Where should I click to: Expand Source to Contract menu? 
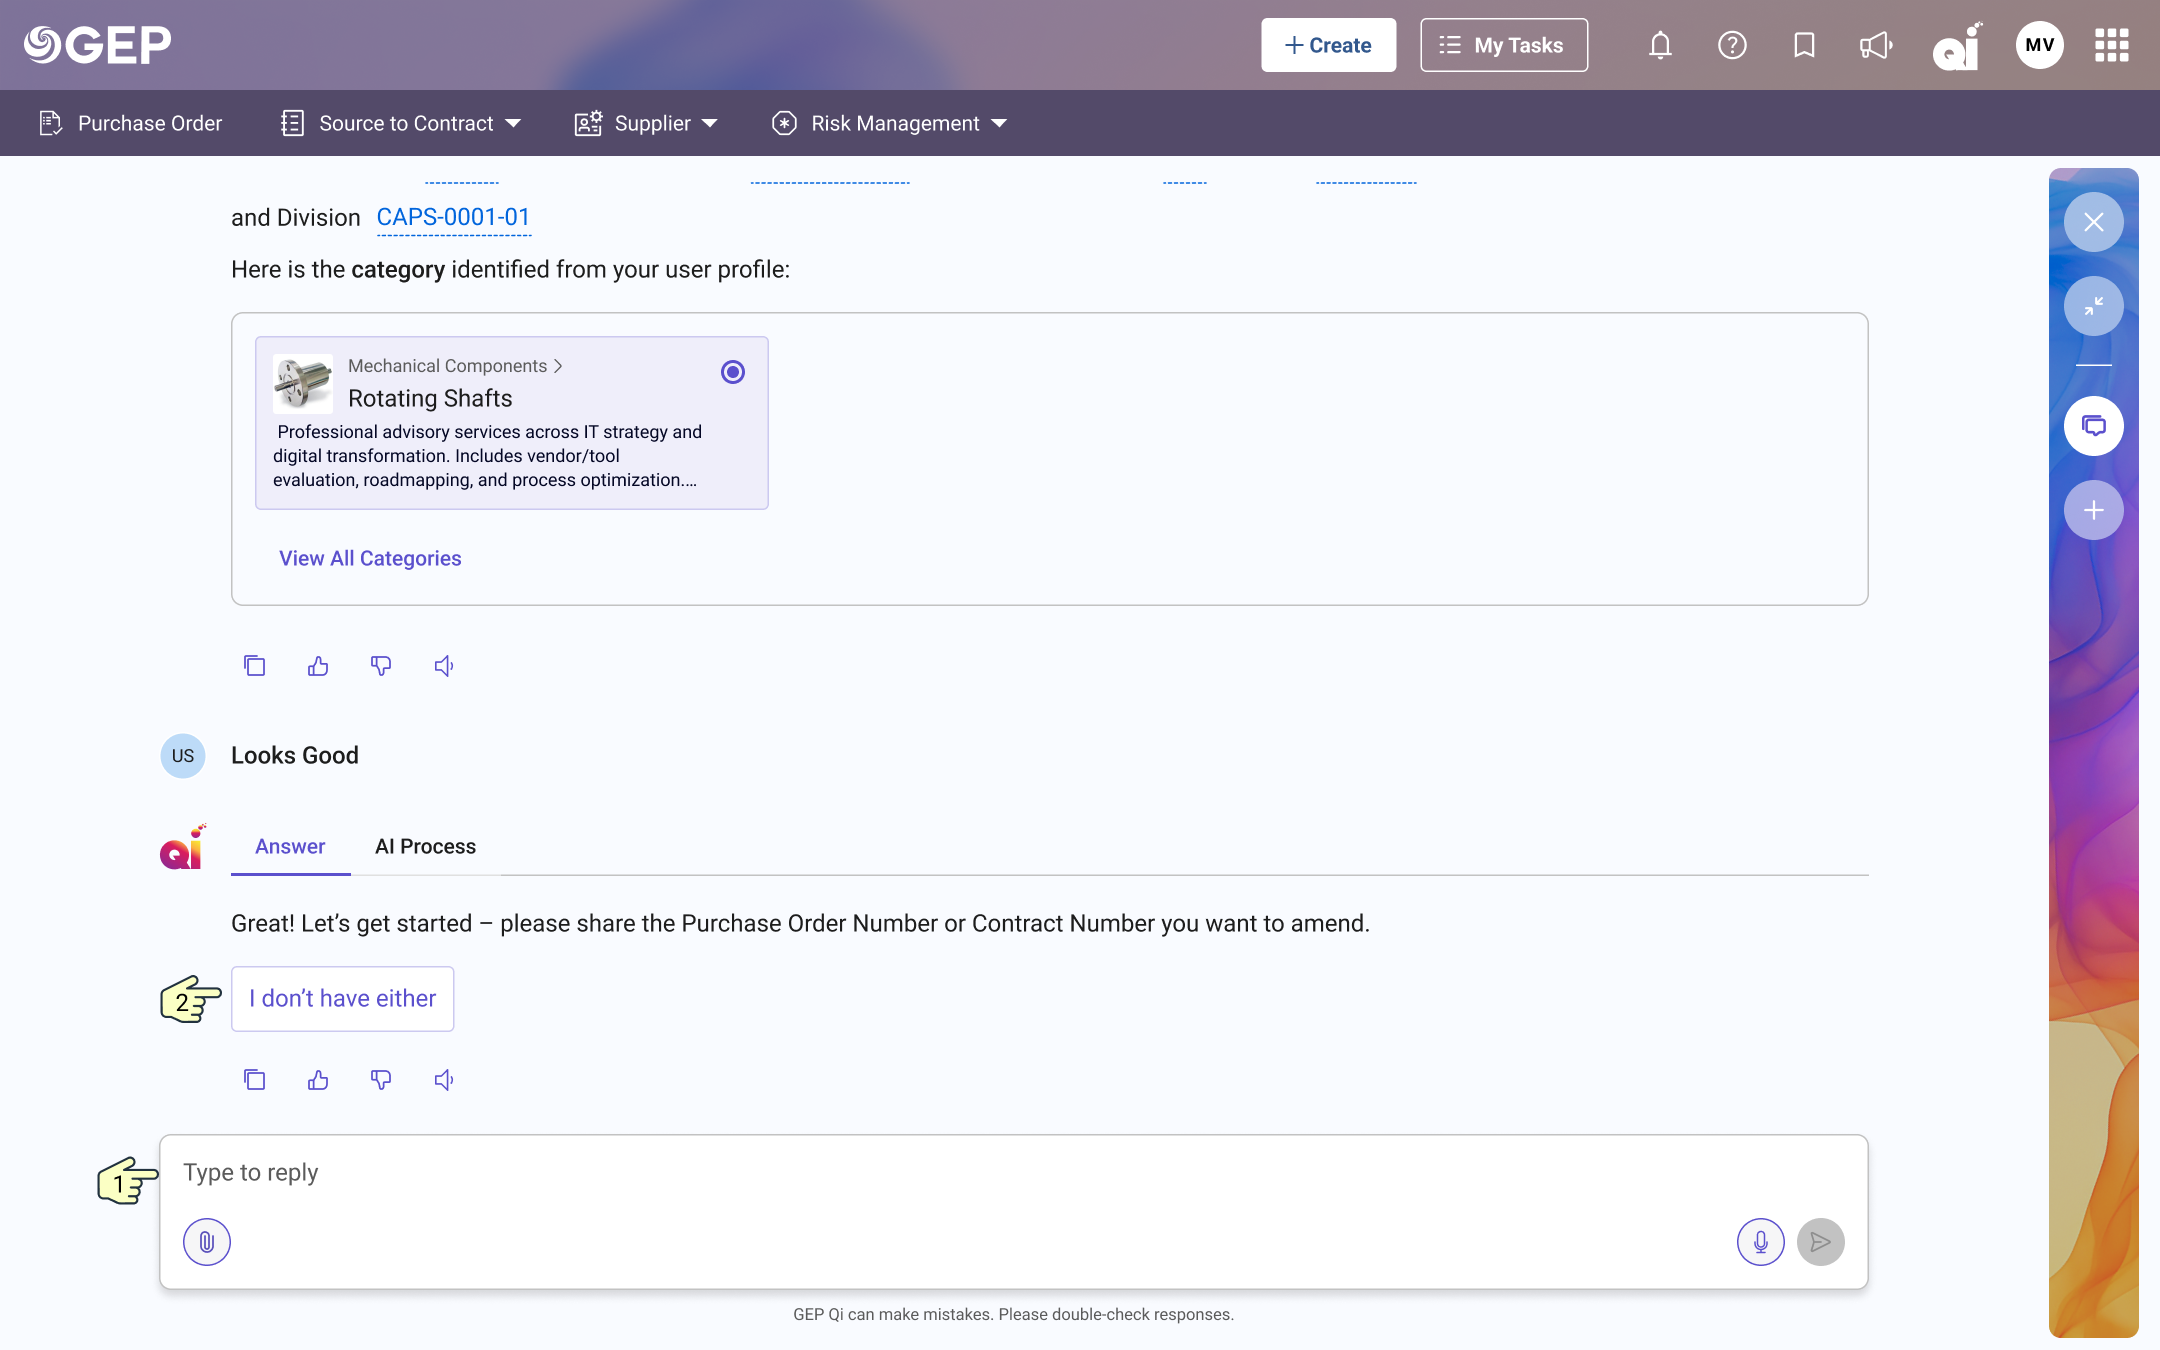click(x=401, y=123)
